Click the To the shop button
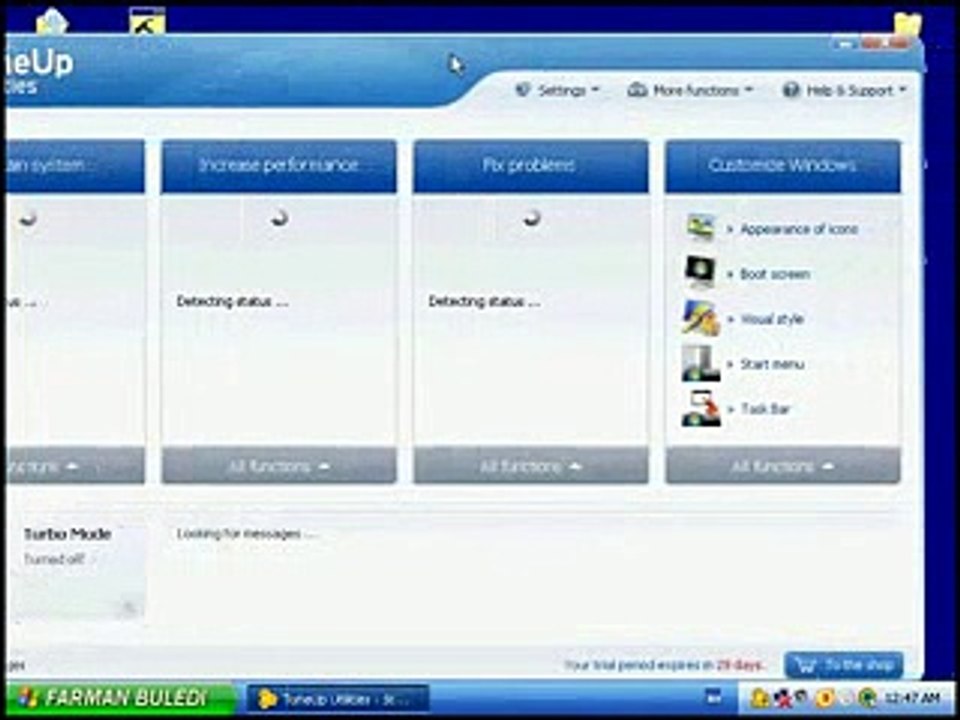This screenshot has height=720, width=960. pos(844,665)
